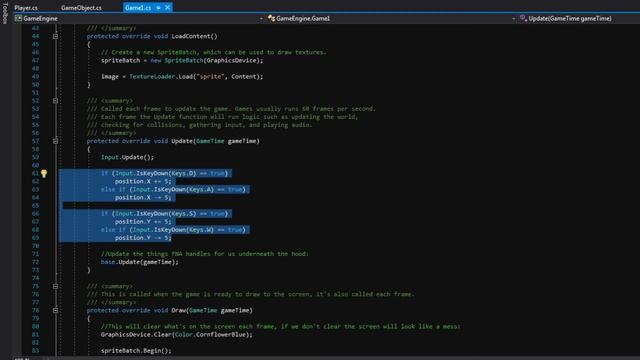Open the Update(GameTime gameTime) member dropdown
Viewport: 640px width, 360px height.
(x=578, y=18)
